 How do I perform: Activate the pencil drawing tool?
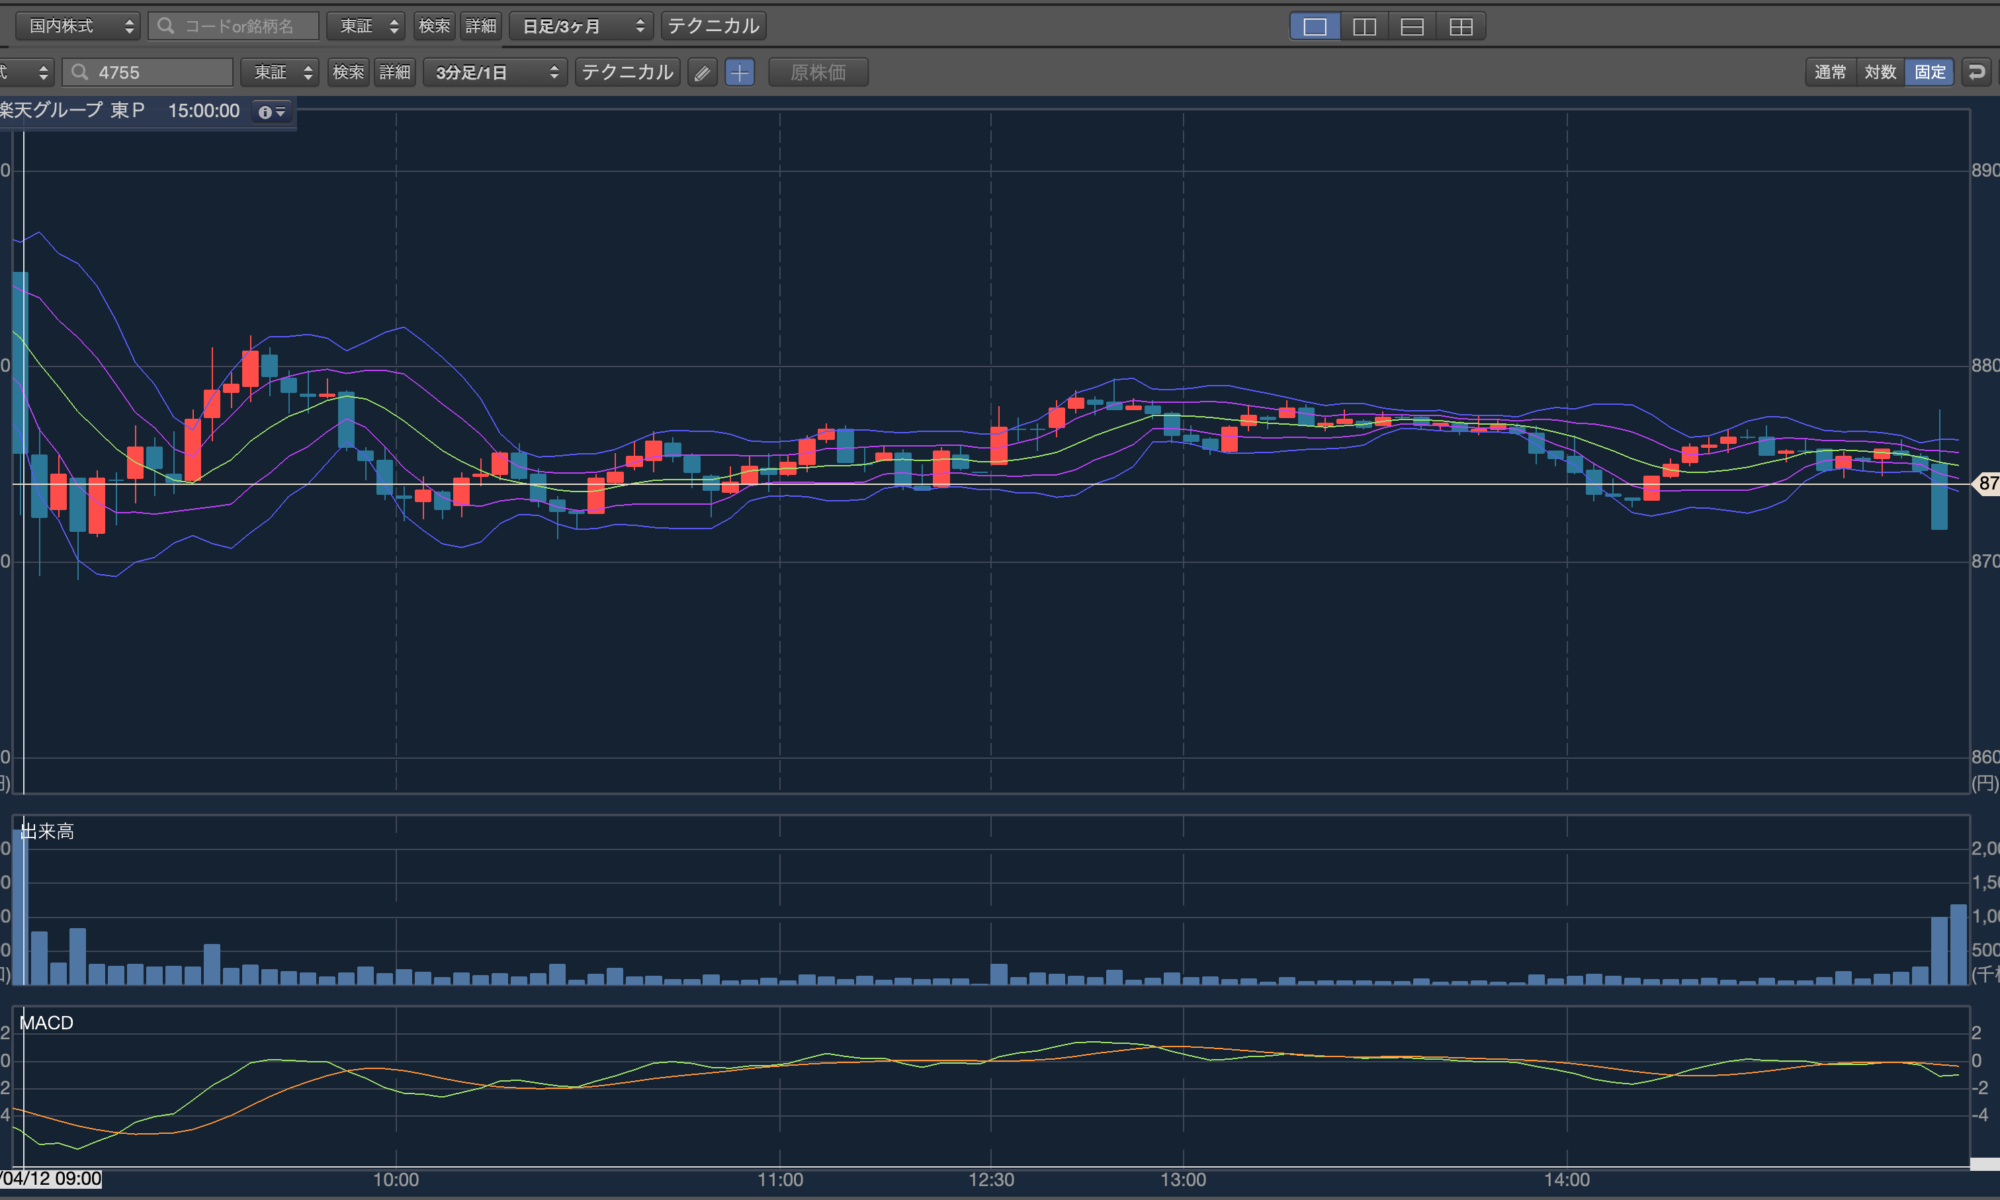pyautogui.click(x=702, y=73)
